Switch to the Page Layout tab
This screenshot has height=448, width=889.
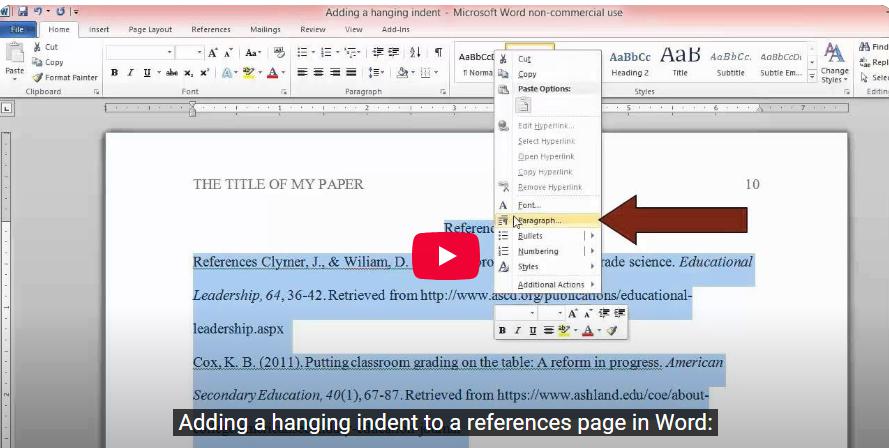(x=150, y=29)
